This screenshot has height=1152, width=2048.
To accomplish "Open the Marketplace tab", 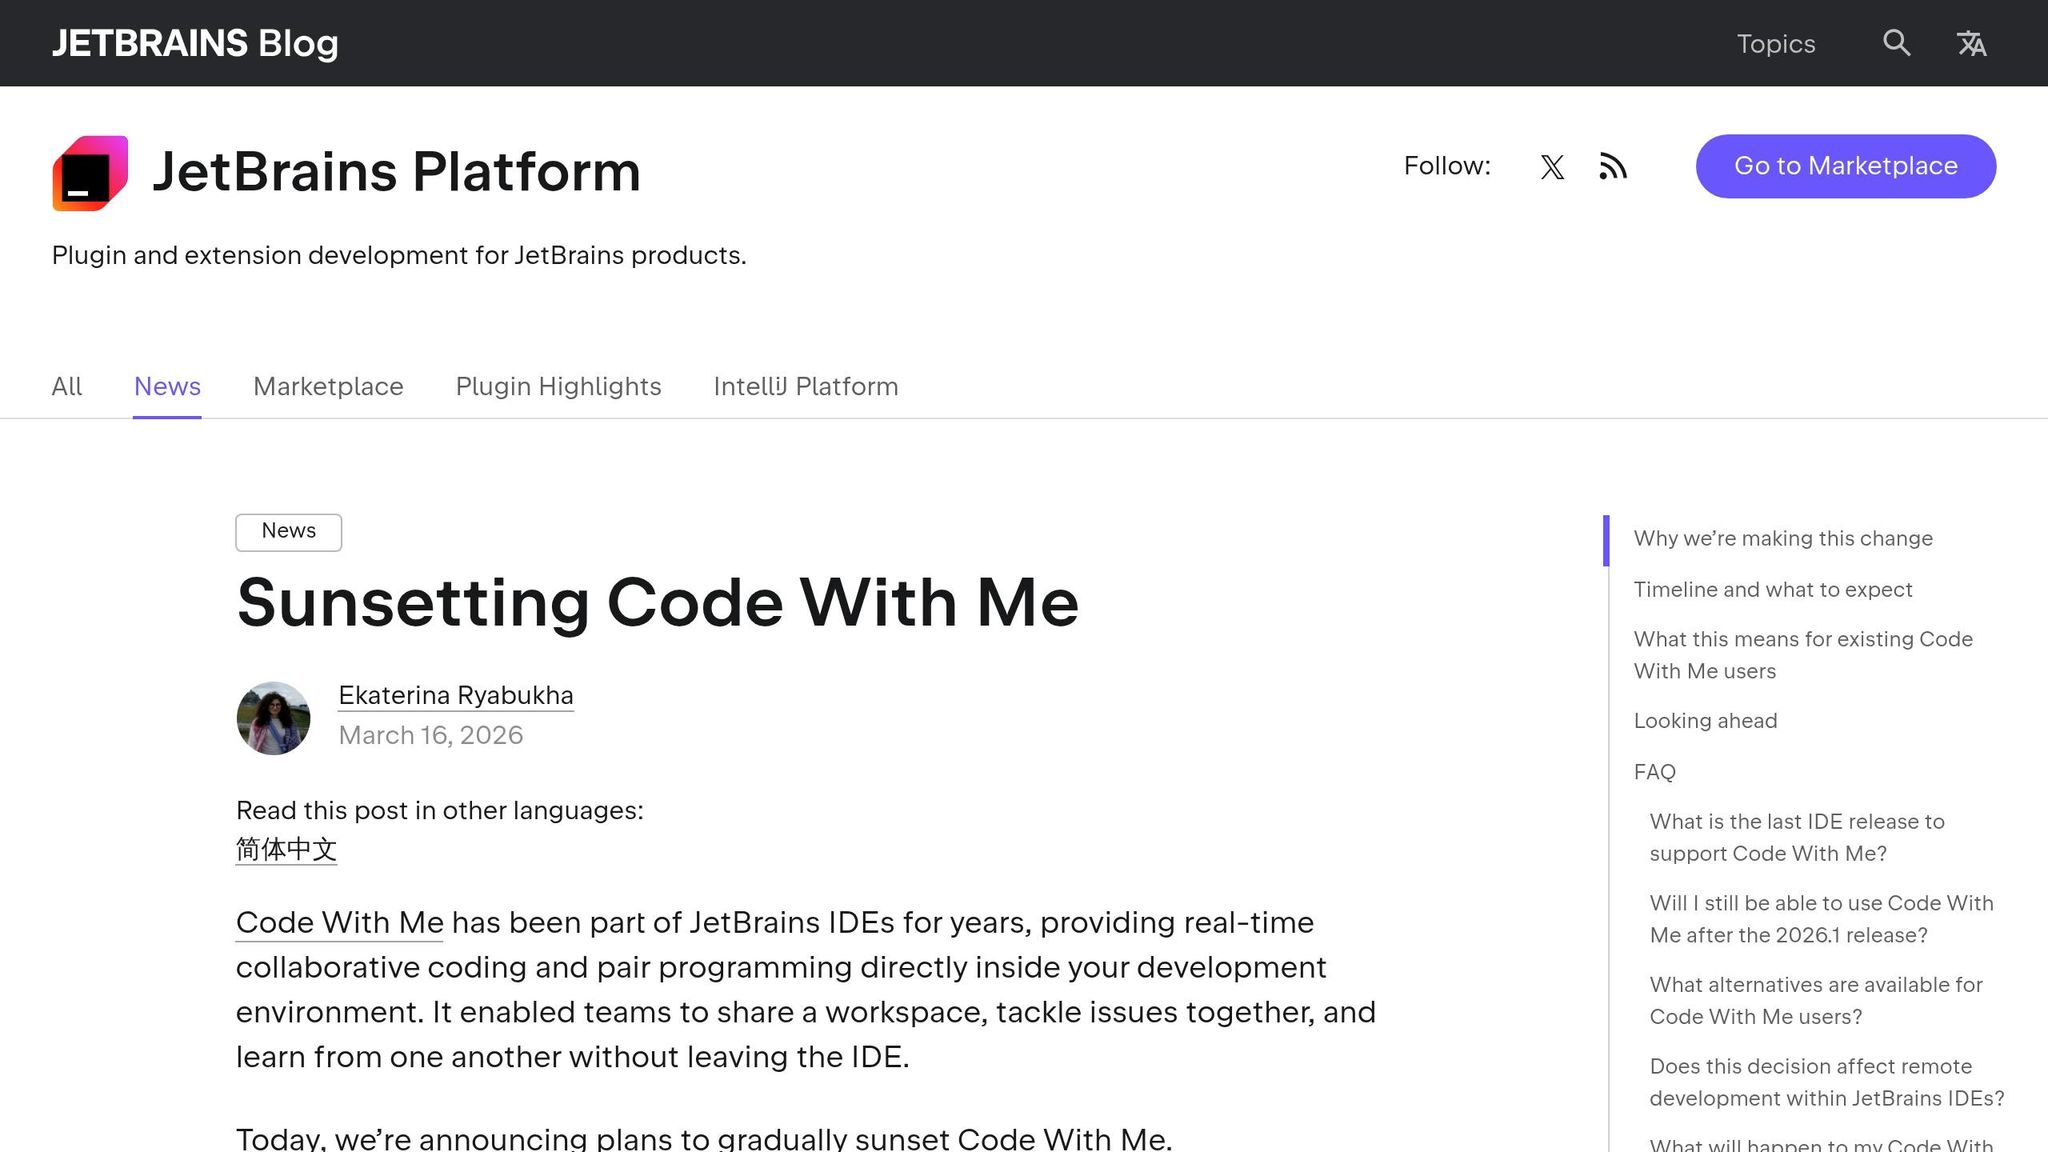I will pyautogui.click(x=328, y=387).
